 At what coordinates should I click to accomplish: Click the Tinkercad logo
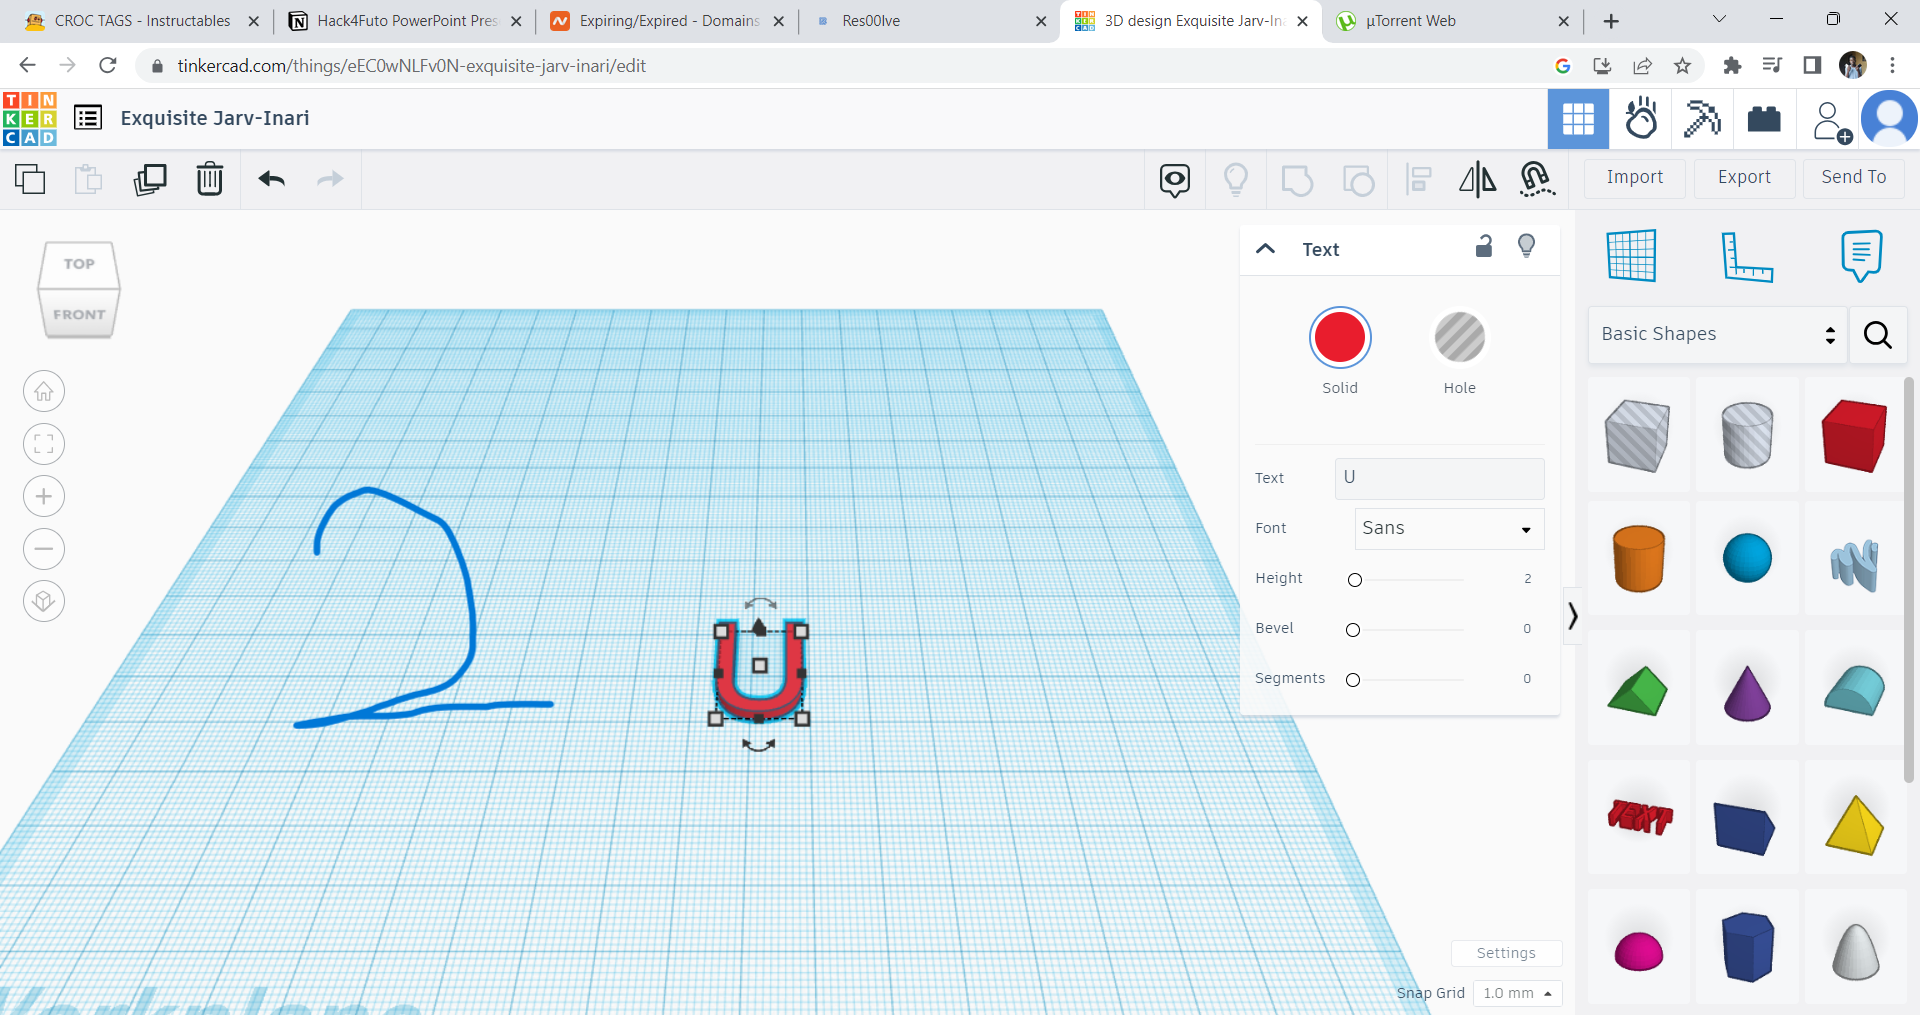[x=30, y=118]
